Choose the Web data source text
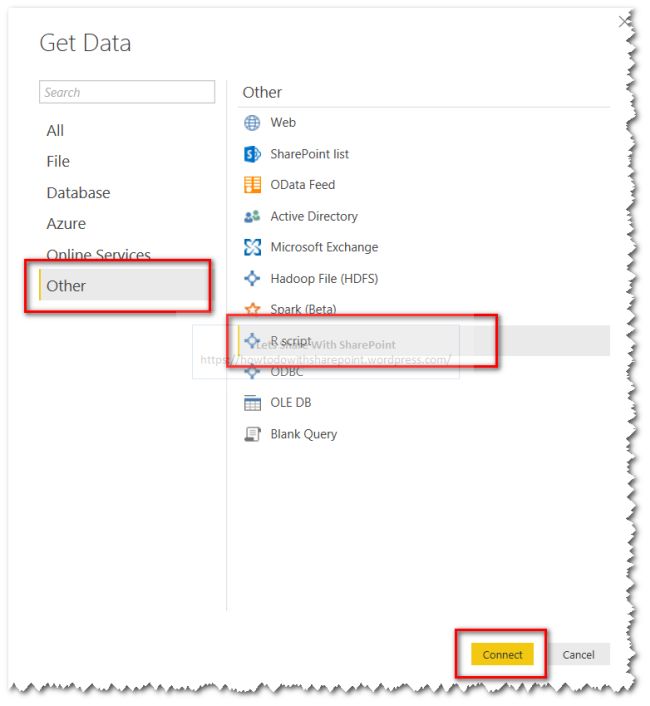This screenshot has width=650, height=706. click(283, 122)
